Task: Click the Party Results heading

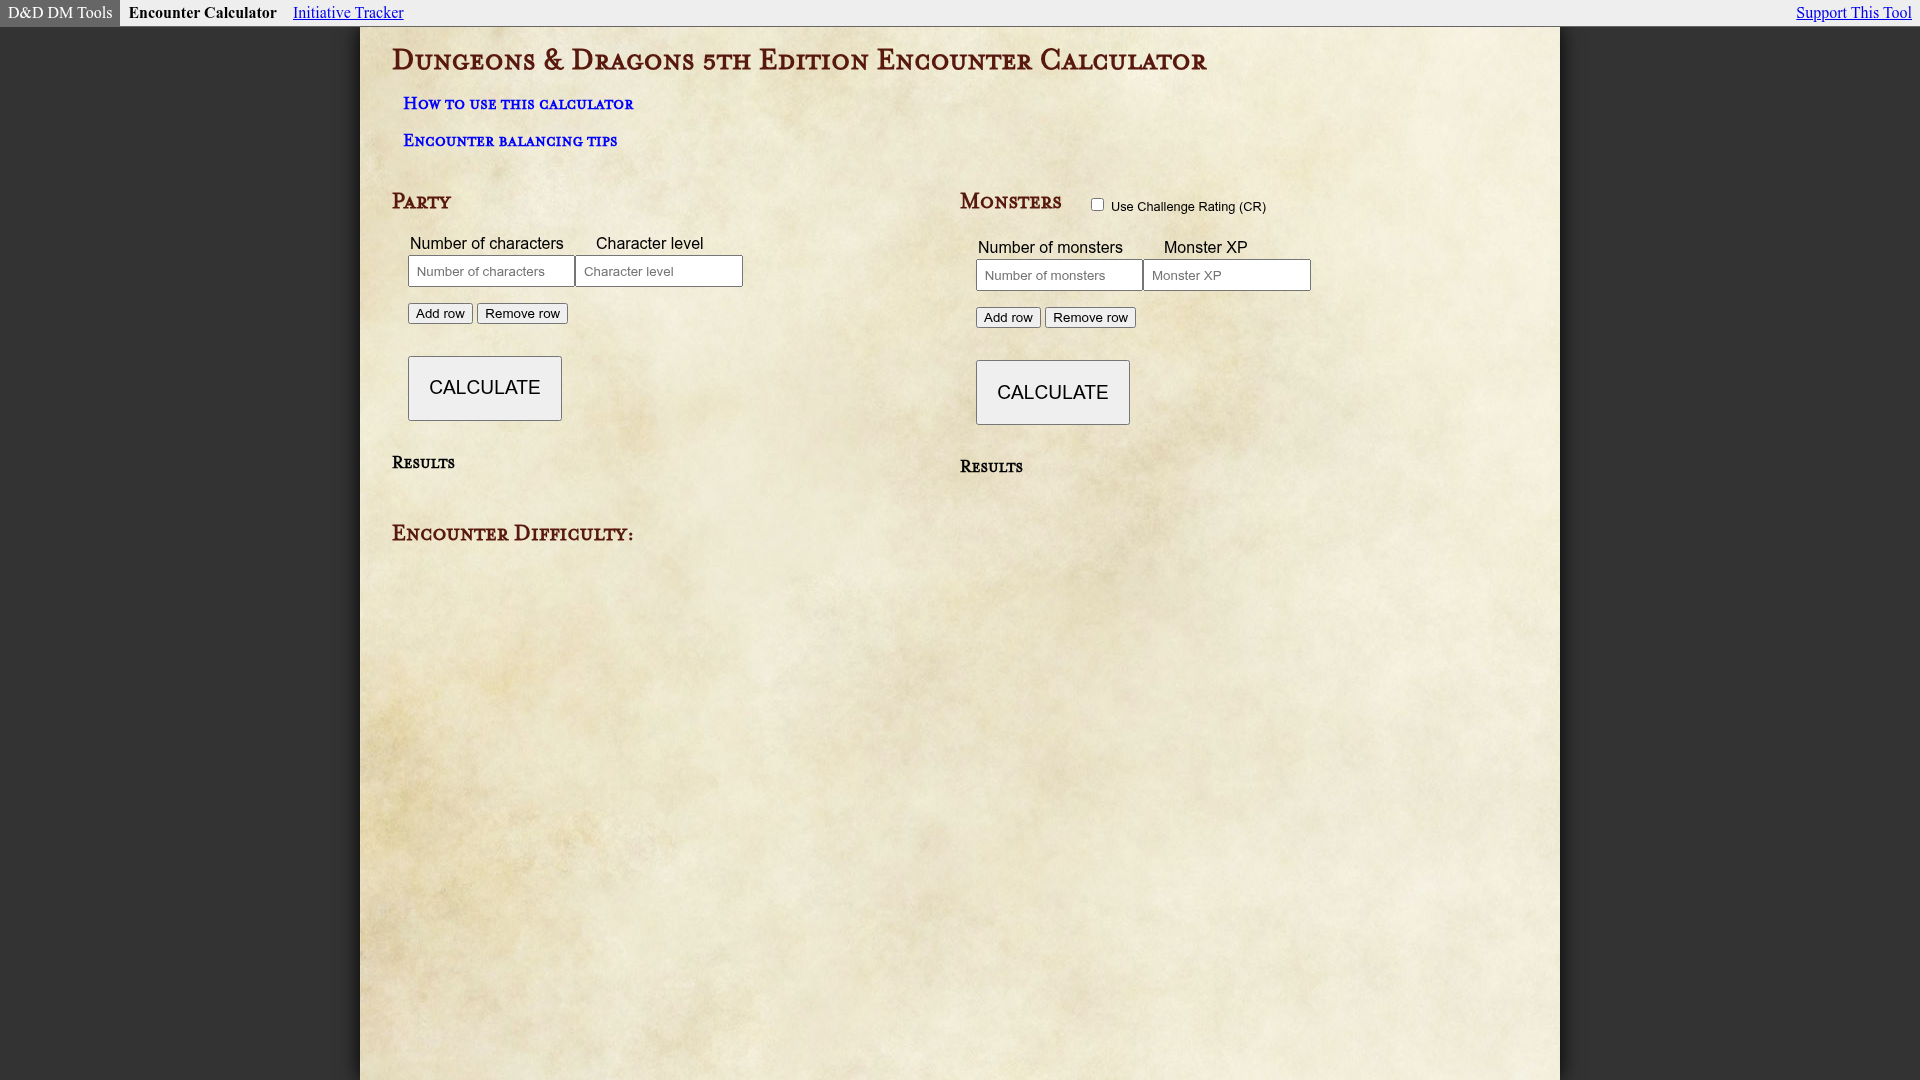Action: 422,462
